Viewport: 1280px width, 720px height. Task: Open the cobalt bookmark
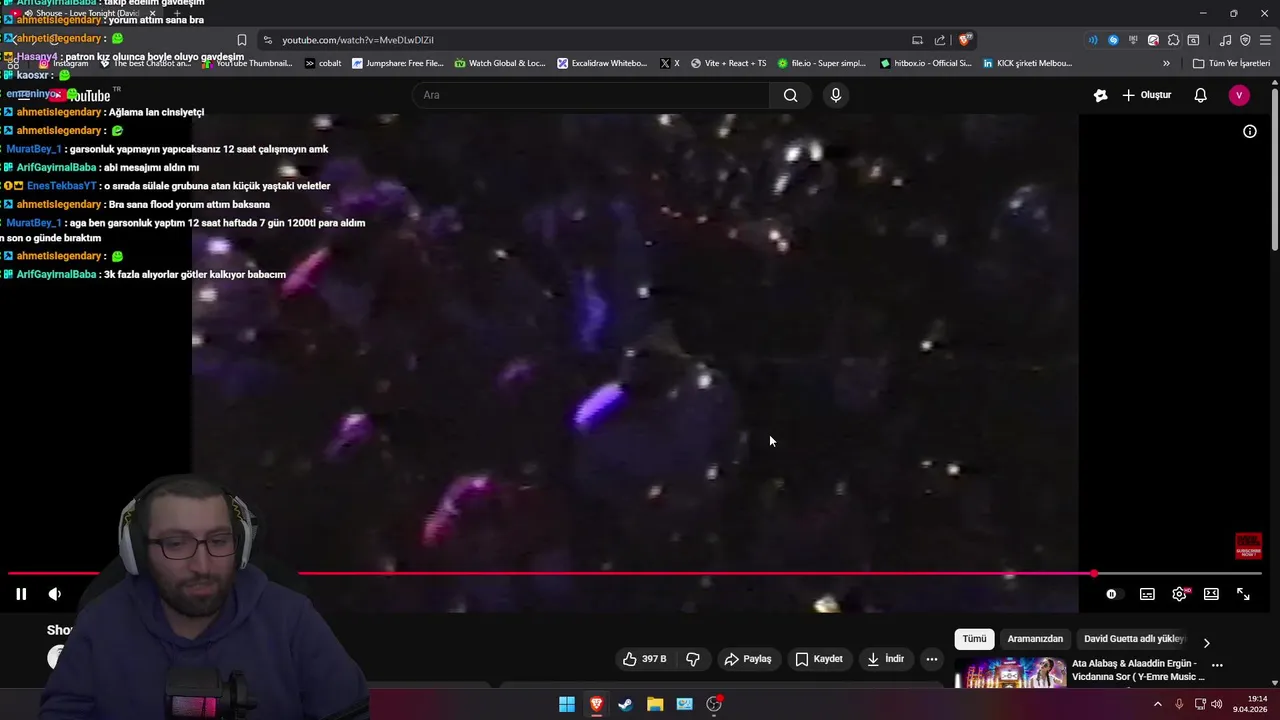pyautogui.click(x=323, y=63)
